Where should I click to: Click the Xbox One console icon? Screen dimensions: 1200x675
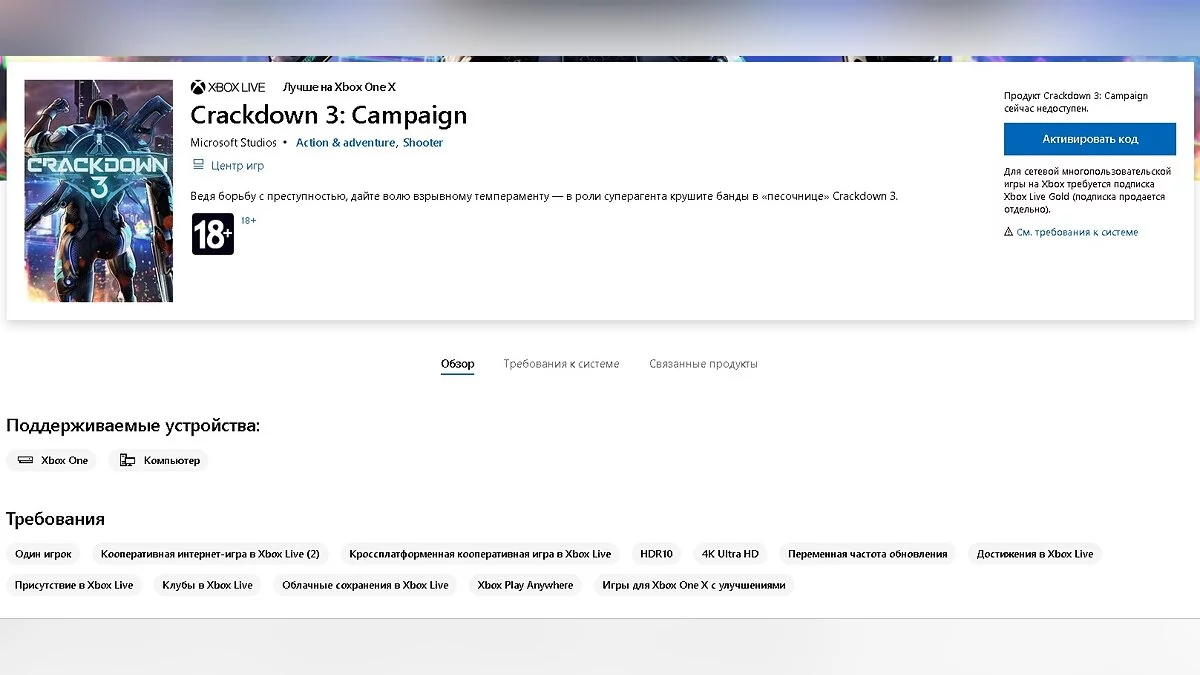(25, 461)
